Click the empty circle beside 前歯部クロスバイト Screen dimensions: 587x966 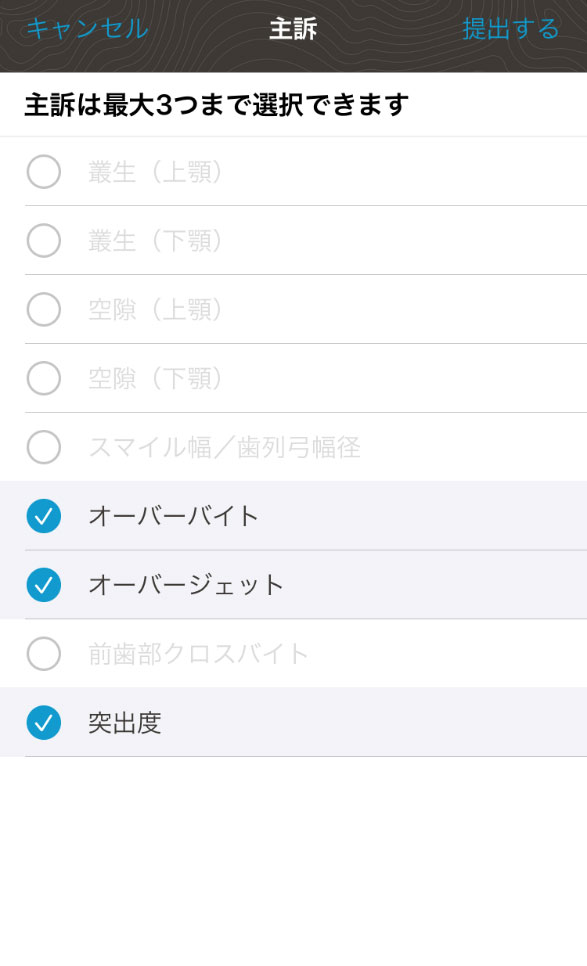(44, 655)
